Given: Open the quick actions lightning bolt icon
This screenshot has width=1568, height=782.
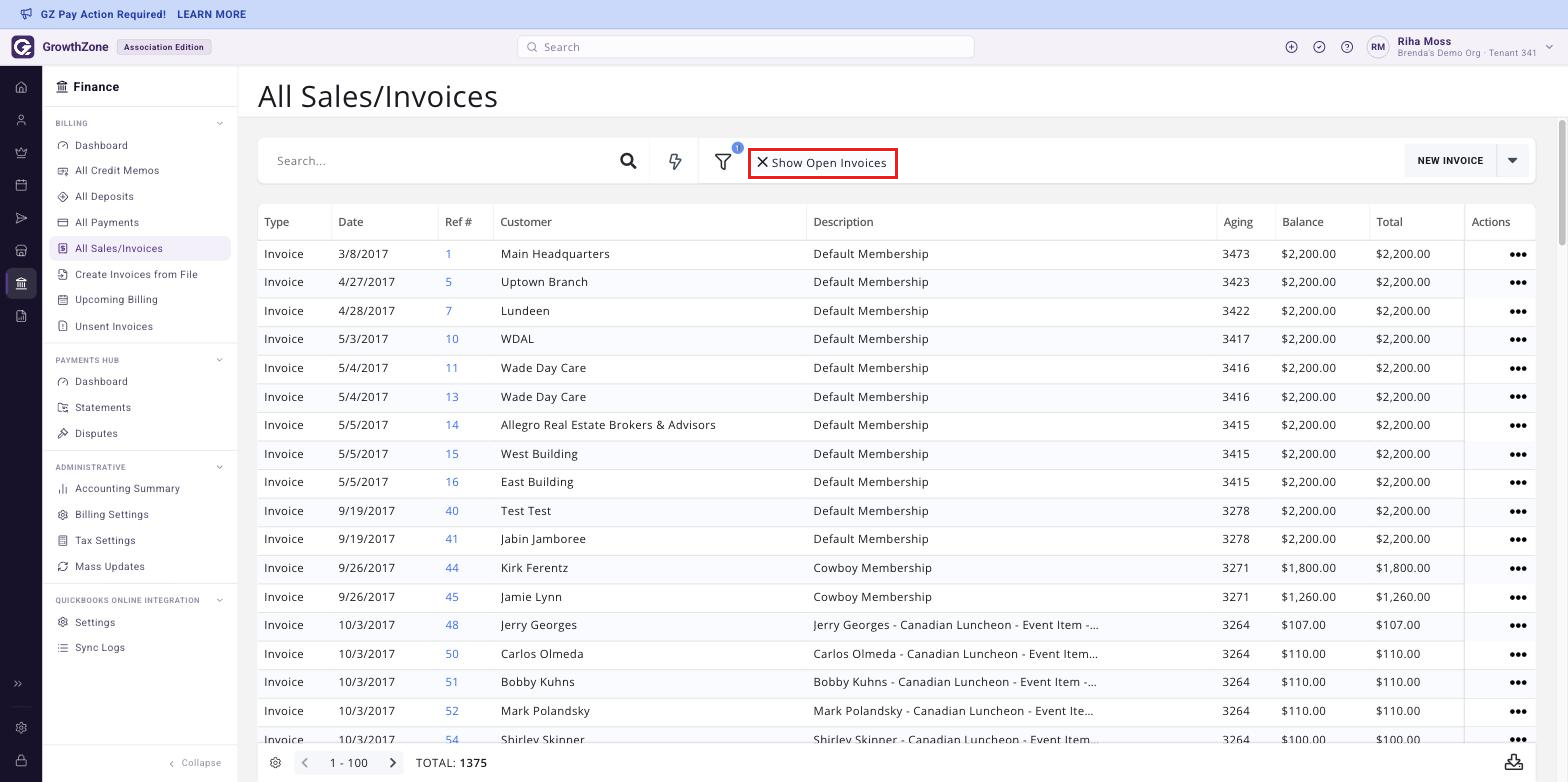Looking at the screenshot, I should pyautogui.click(x=675, y=161).
